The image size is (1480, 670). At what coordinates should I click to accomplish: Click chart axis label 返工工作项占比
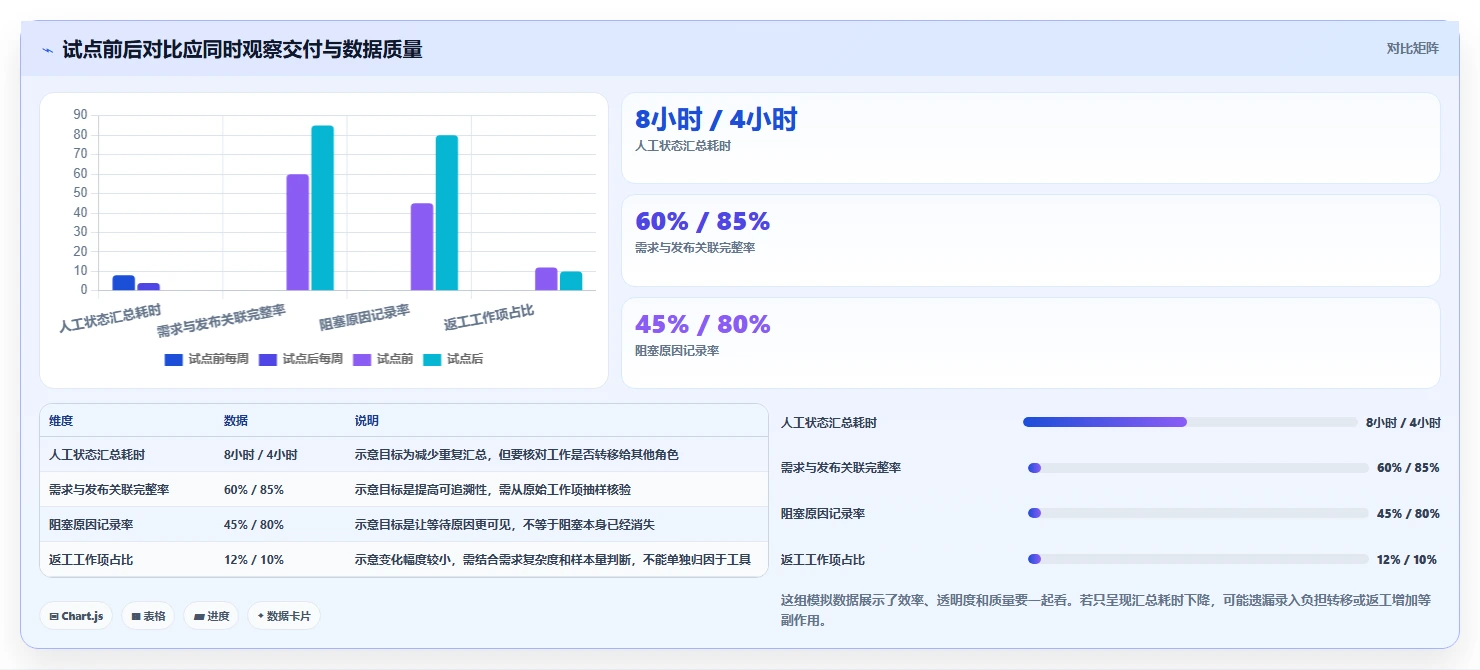489,319
